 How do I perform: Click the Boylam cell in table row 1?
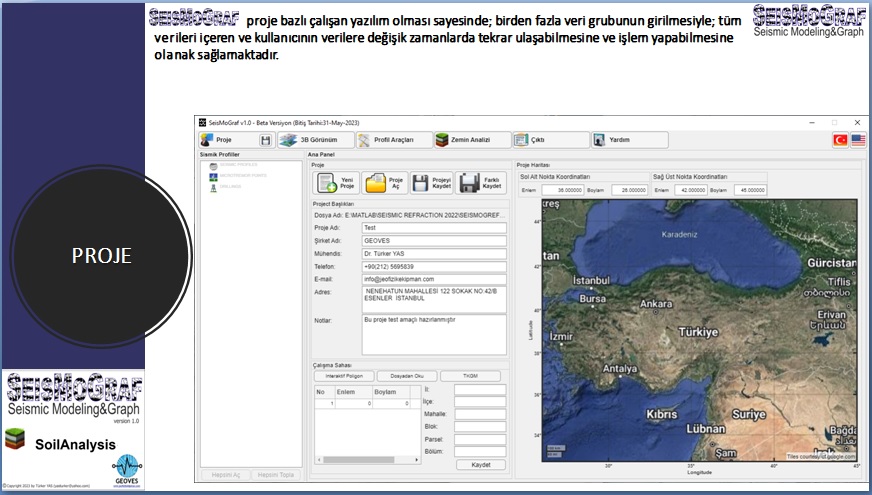click(392, 404)
